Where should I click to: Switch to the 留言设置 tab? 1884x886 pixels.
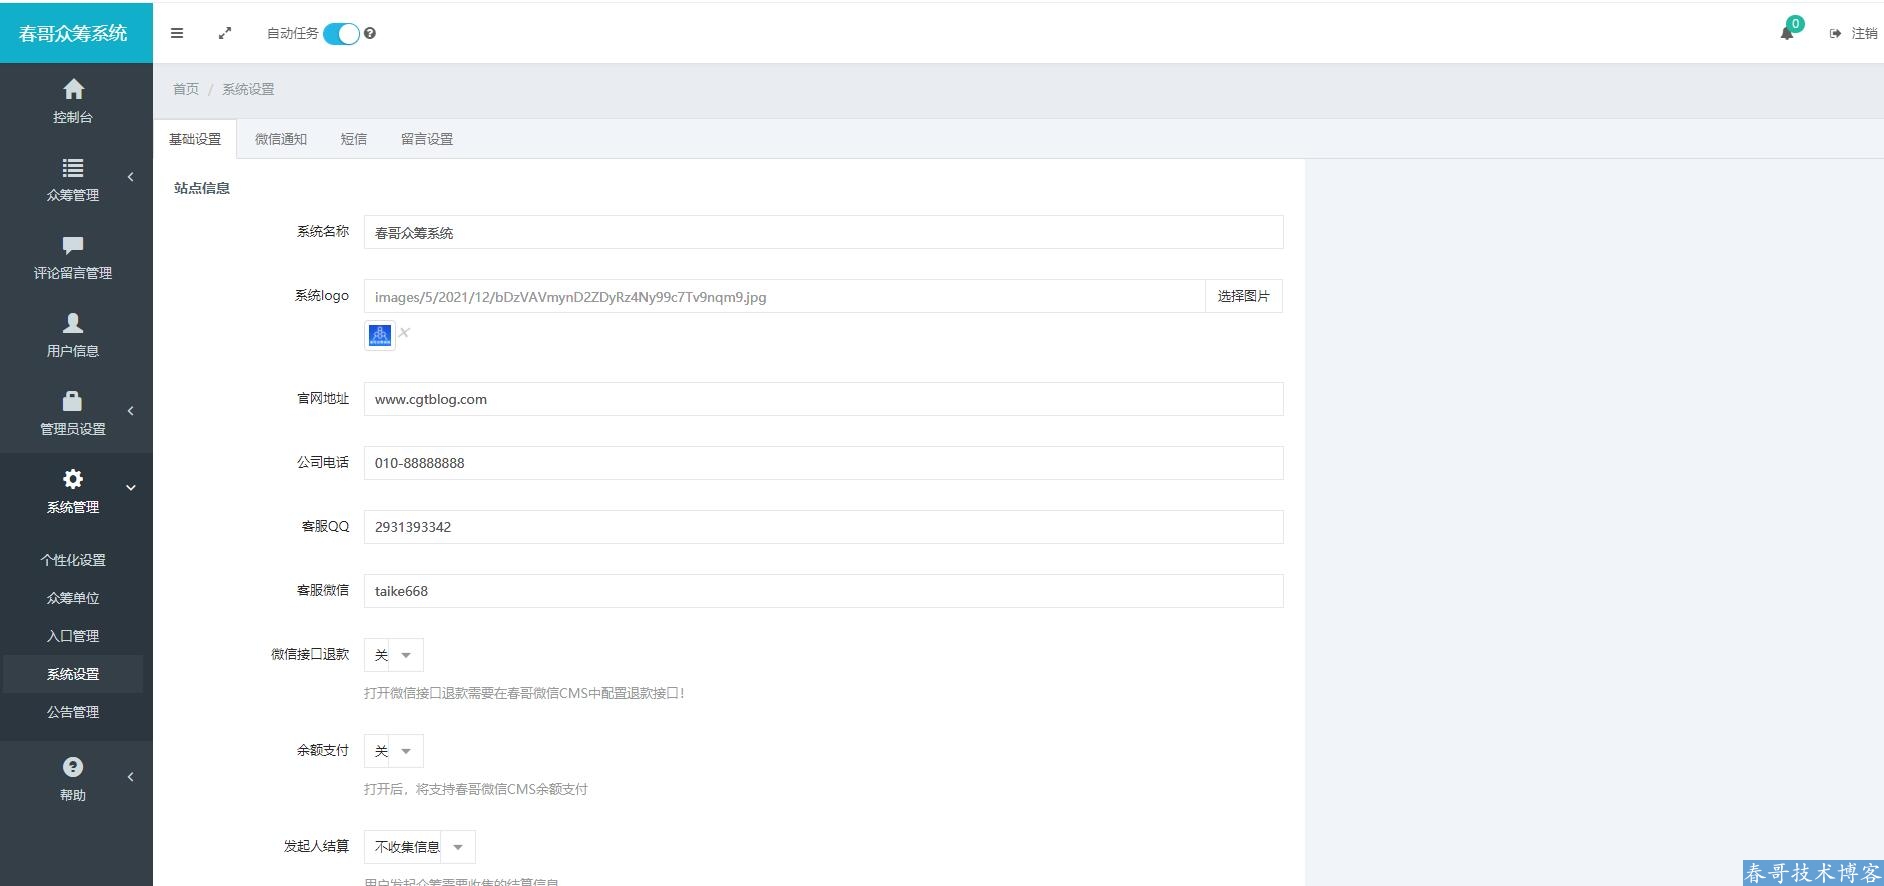(427, 139)
